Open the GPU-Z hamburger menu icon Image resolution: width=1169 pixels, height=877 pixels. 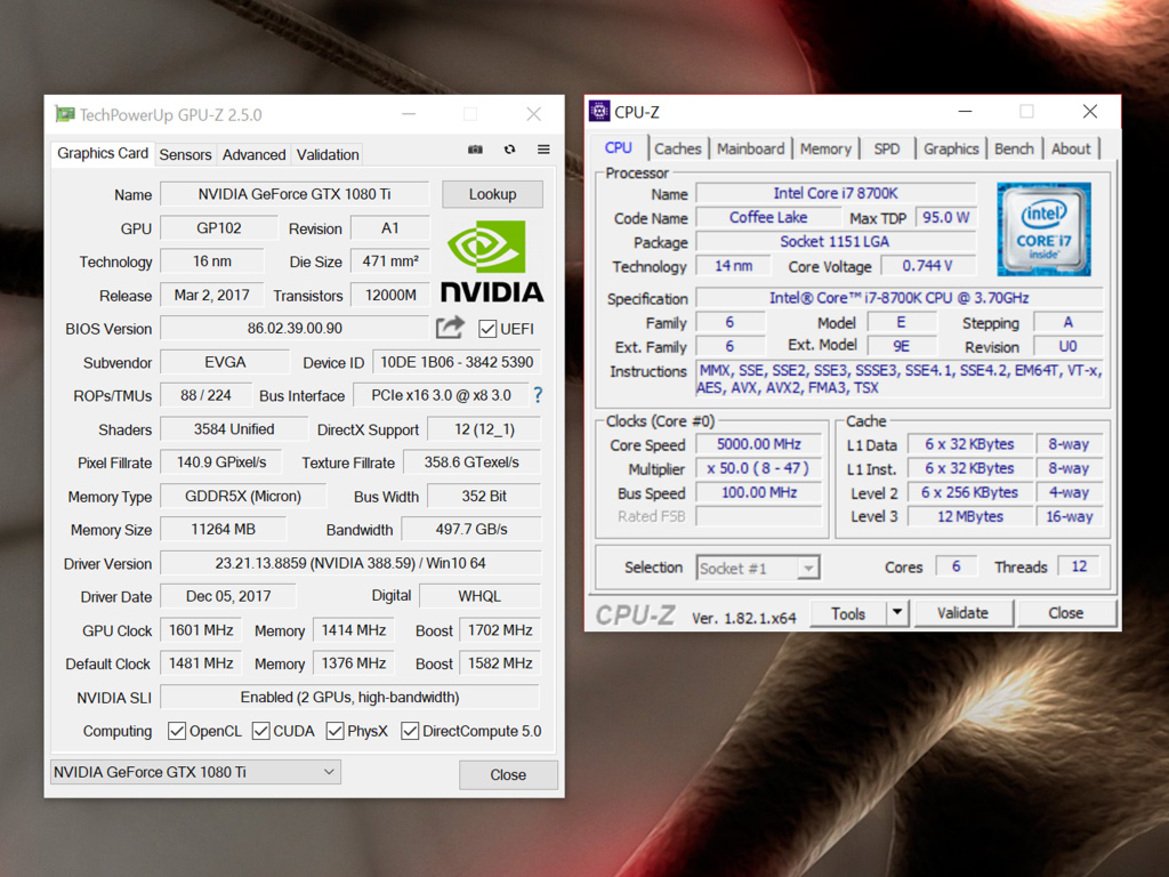pos(543,149)
